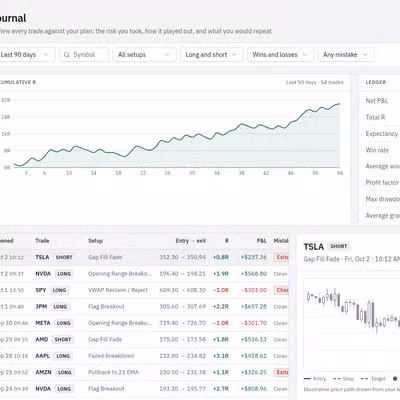400x400 pixels.
Task: Expand the Any mistake filter
Action: (x=346, y=55)
